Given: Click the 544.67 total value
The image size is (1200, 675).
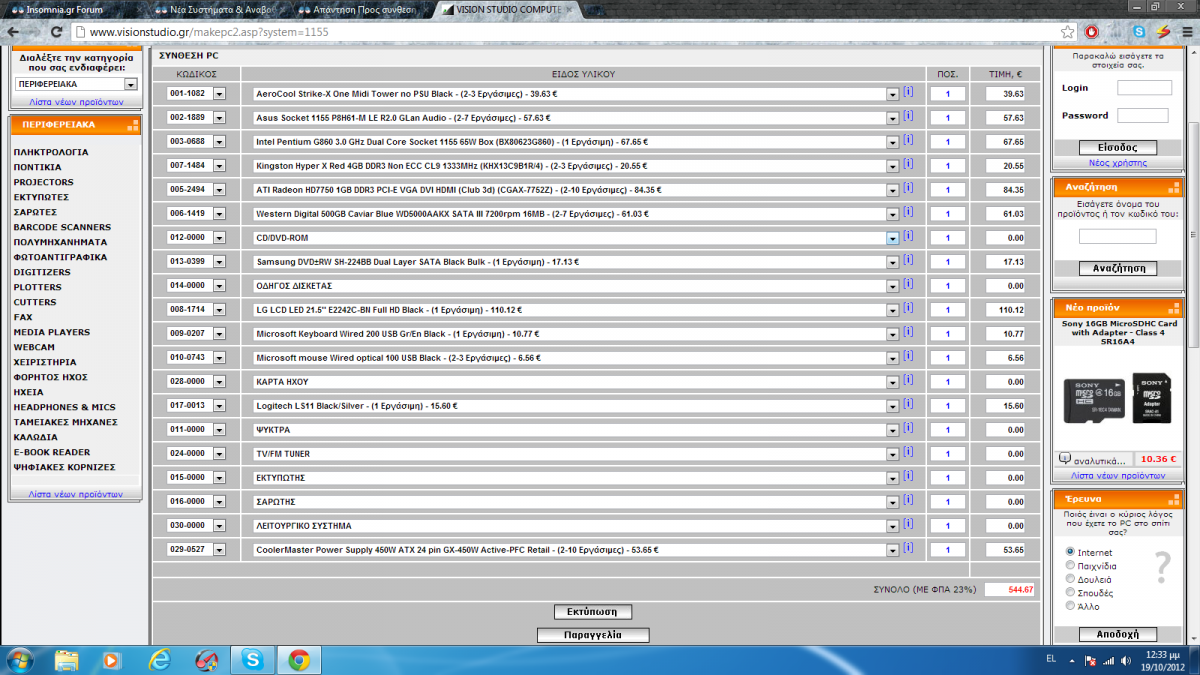Looking at the screenshot, I should tap(1010, 590).
